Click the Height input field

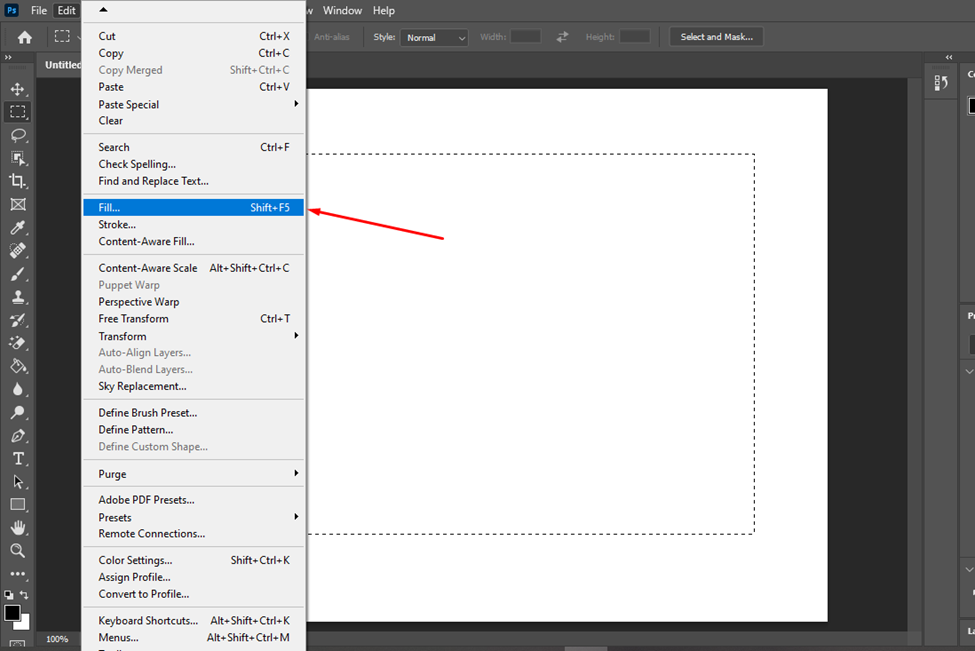pos(635,37)
